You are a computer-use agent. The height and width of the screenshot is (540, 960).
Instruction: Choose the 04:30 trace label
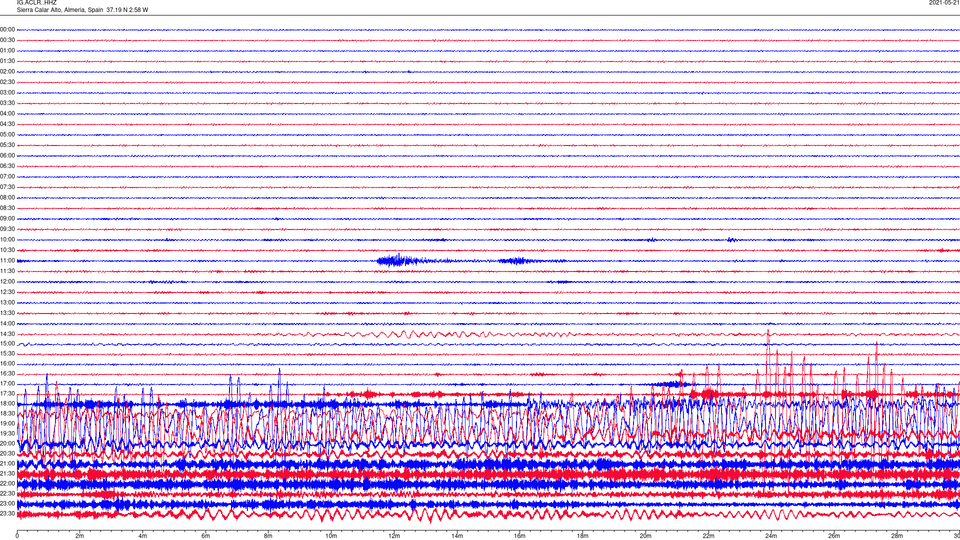pyautogui.click(x=7, y=124)
